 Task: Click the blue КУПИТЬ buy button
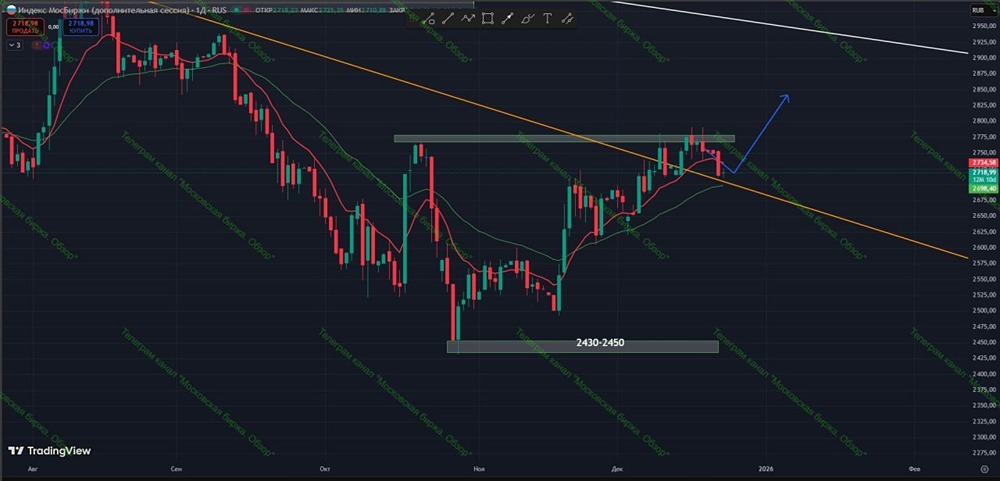(x=80, y=26)
